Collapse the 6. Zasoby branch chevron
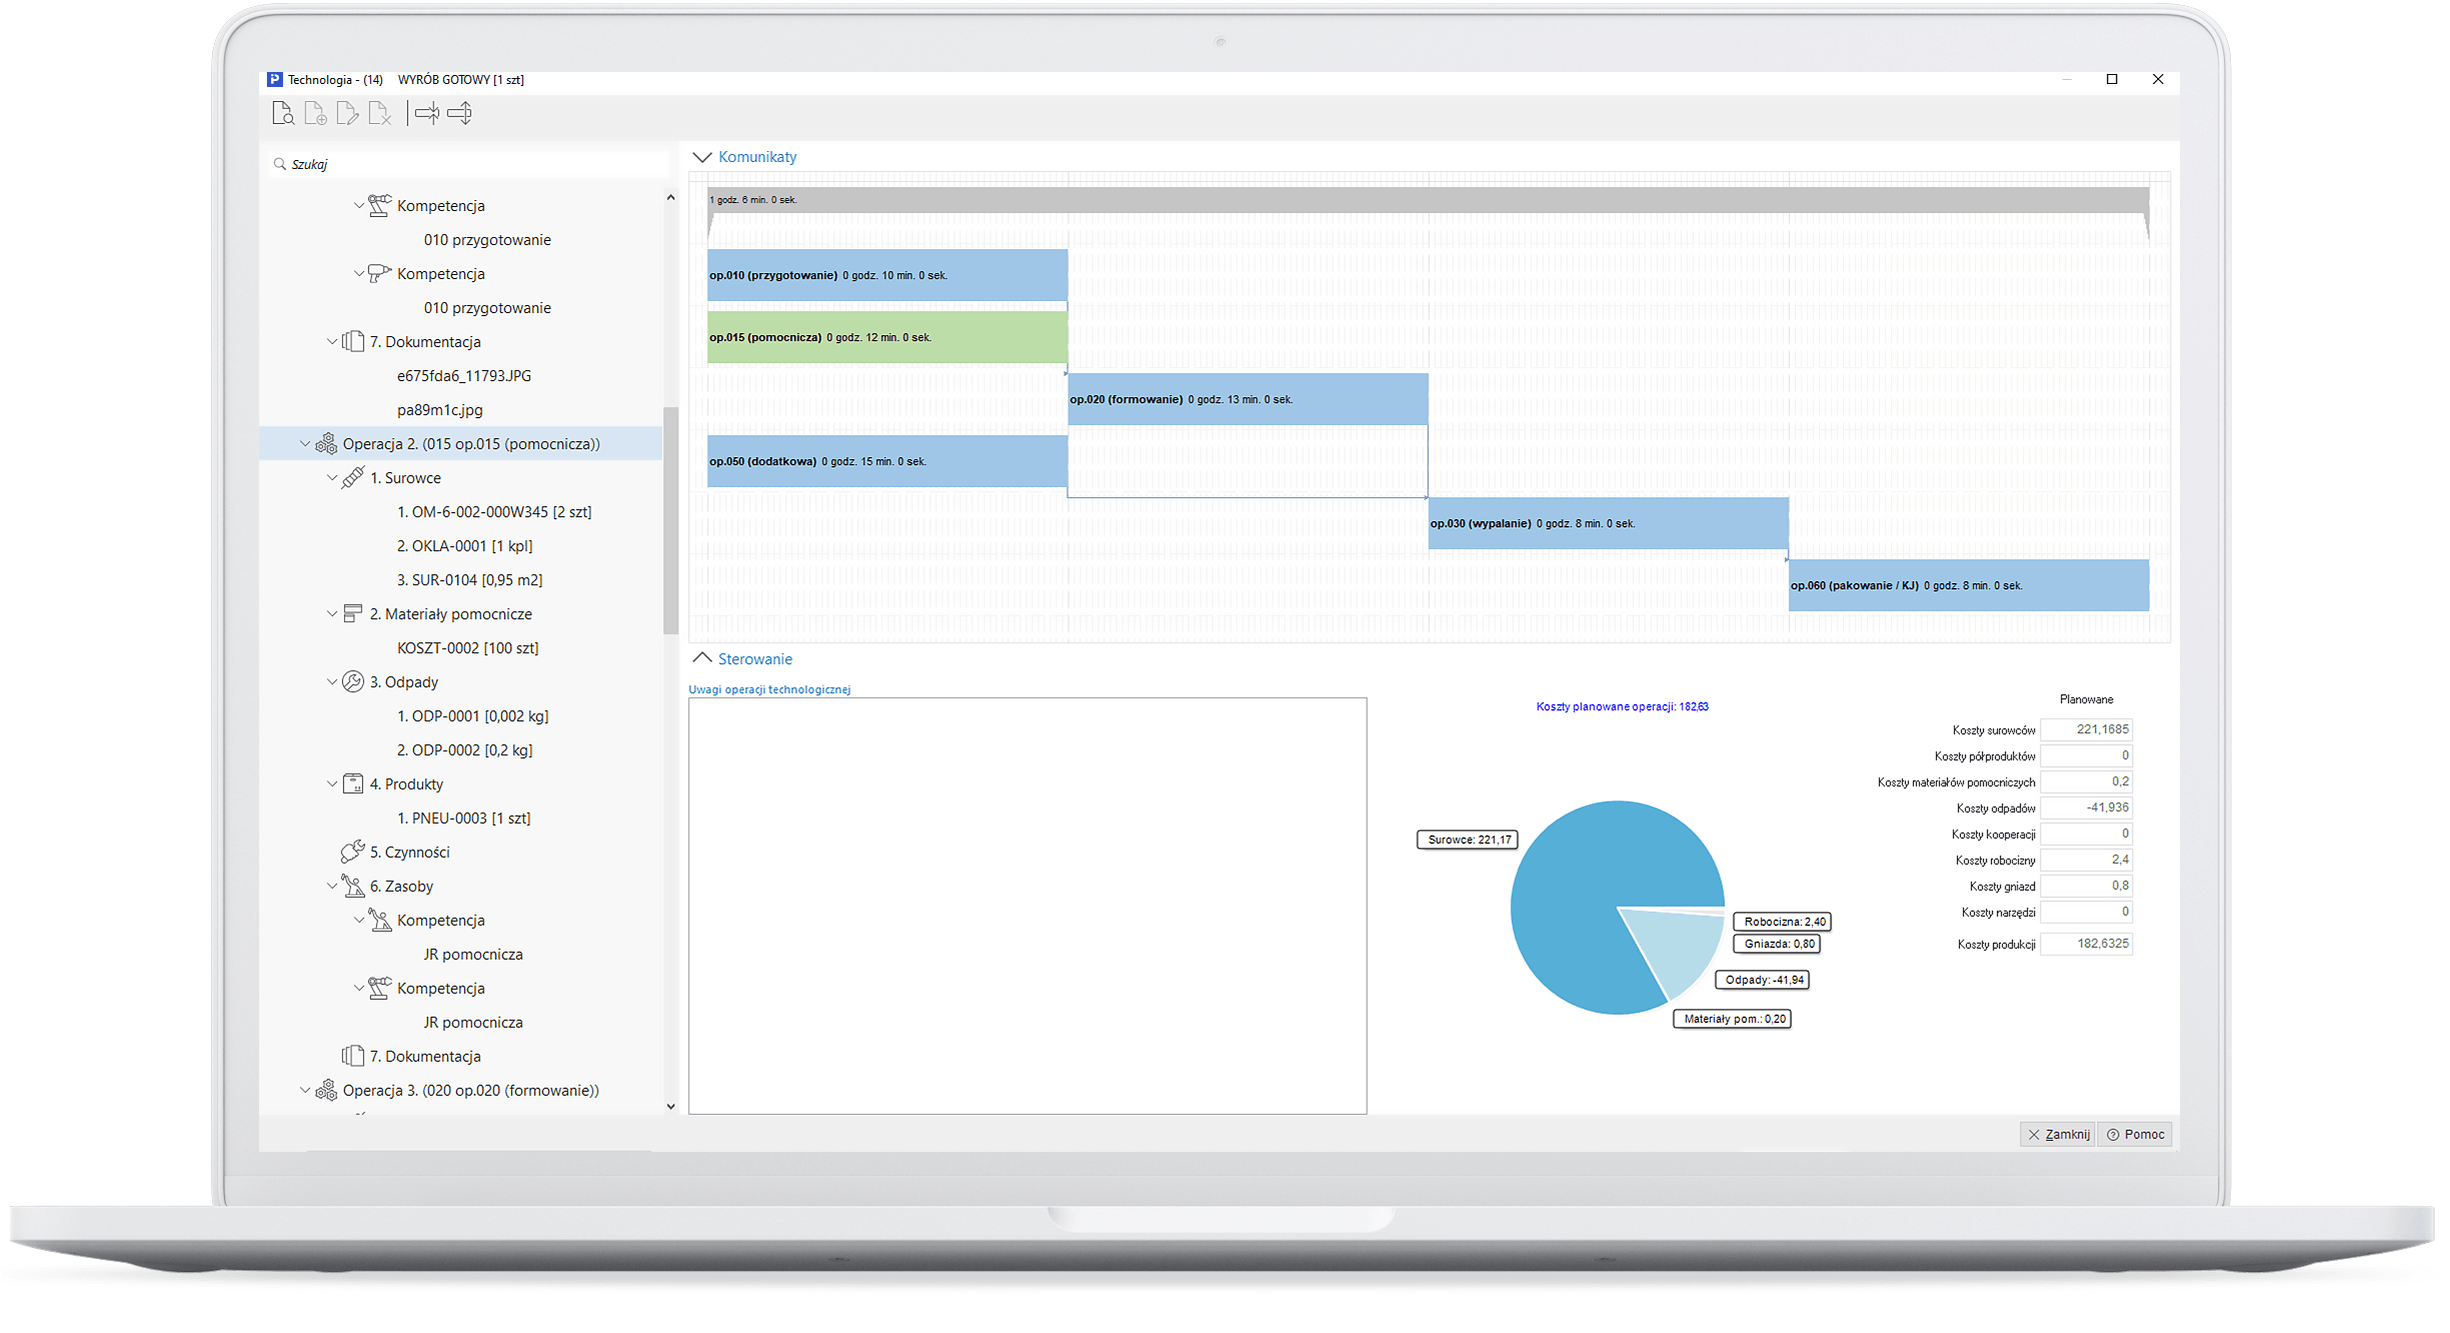The height and width of the screenshot is (1333, 2450). (x=332, y=886)
